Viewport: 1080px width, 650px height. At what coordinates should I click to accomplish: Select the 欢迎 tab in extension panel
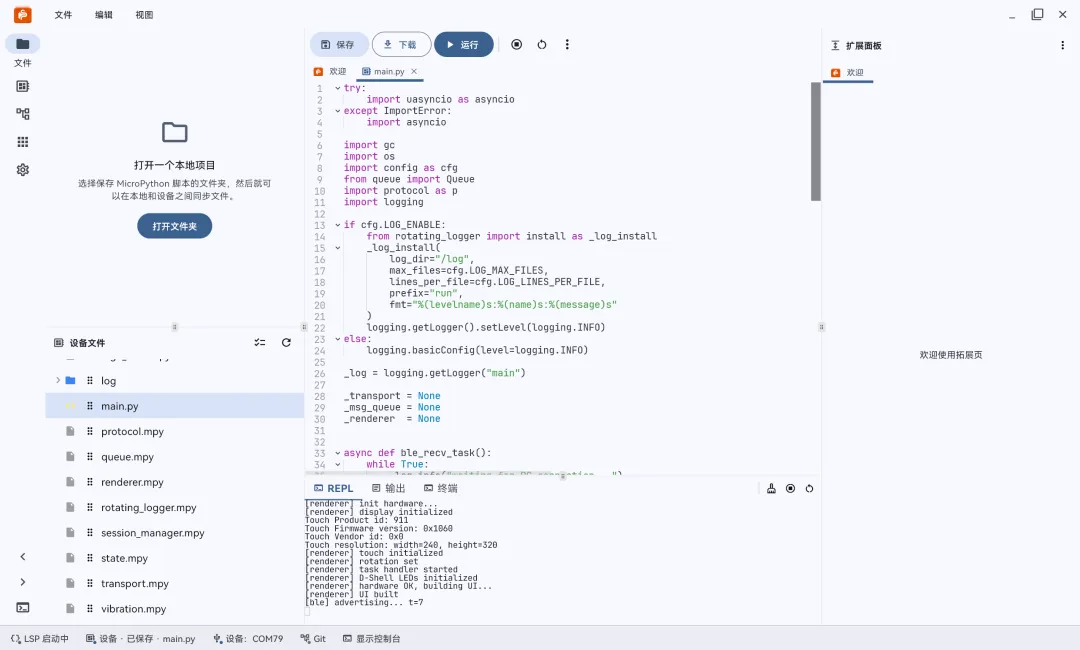(x=848, y=72)
